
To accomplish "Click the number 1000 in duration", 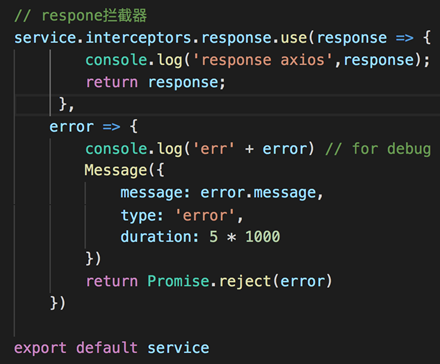I will coord(263,237).
